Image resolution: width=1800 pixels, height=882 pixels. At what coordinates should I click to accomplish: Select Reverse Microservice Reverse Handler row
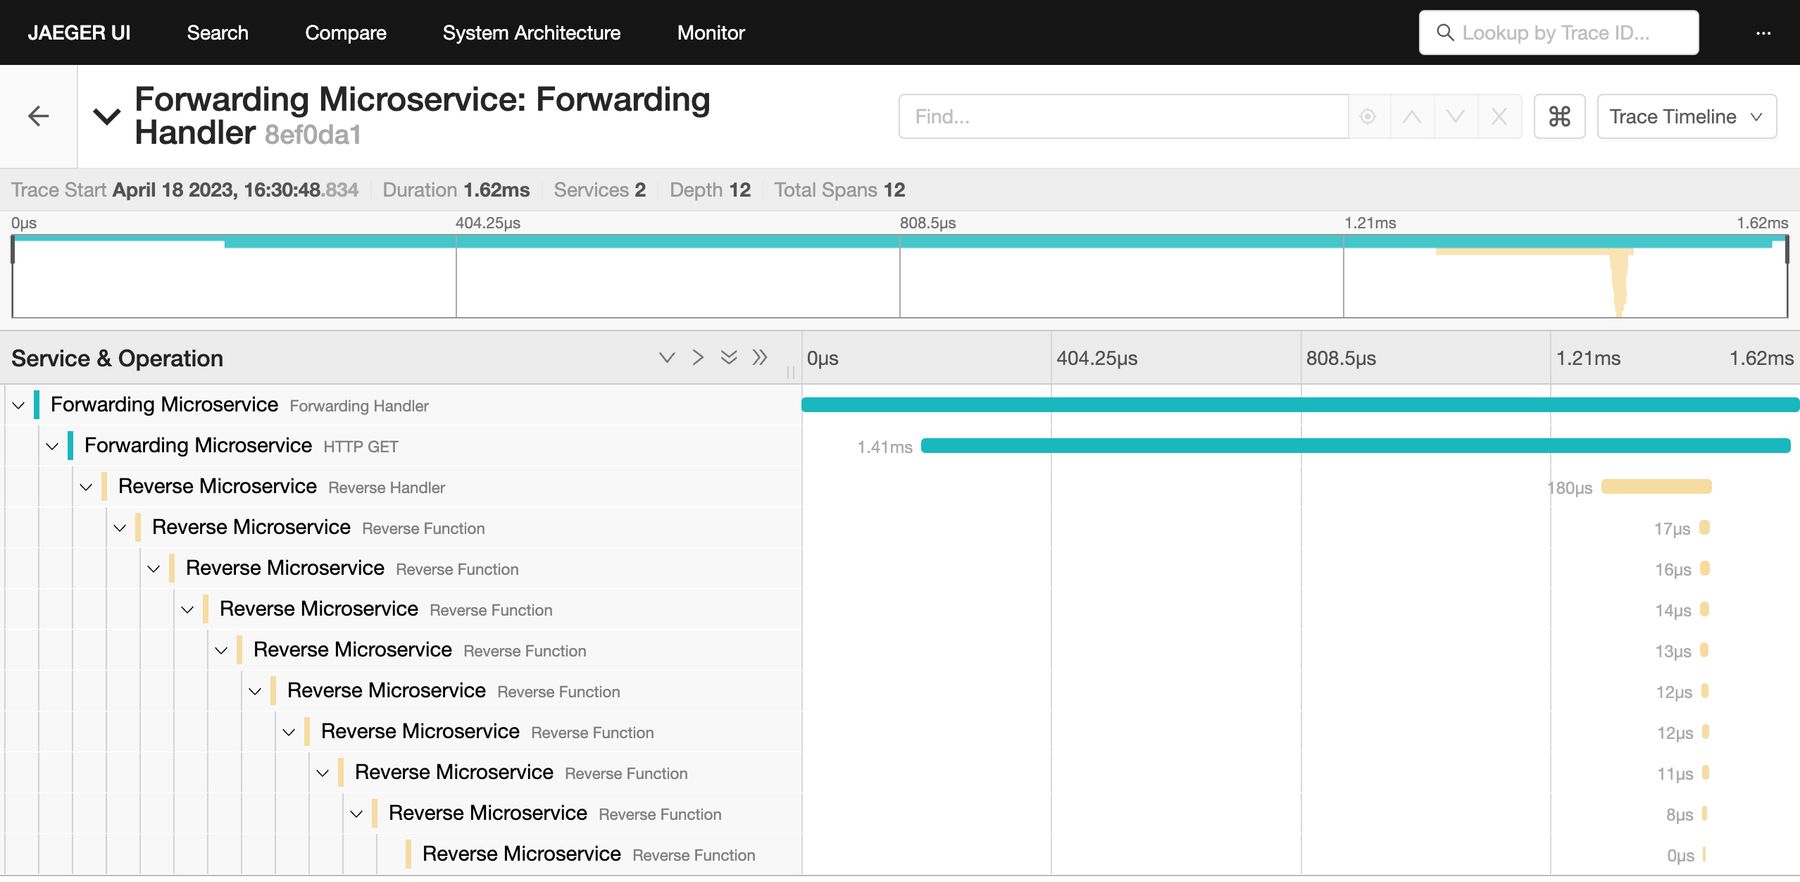click(281, 487)
